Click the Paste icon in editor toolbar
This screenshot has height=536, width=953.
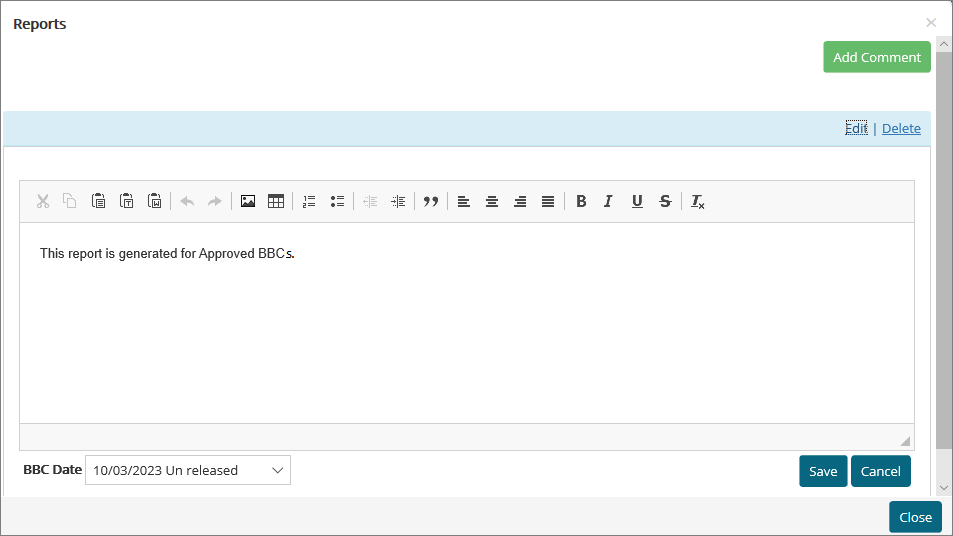98,201
